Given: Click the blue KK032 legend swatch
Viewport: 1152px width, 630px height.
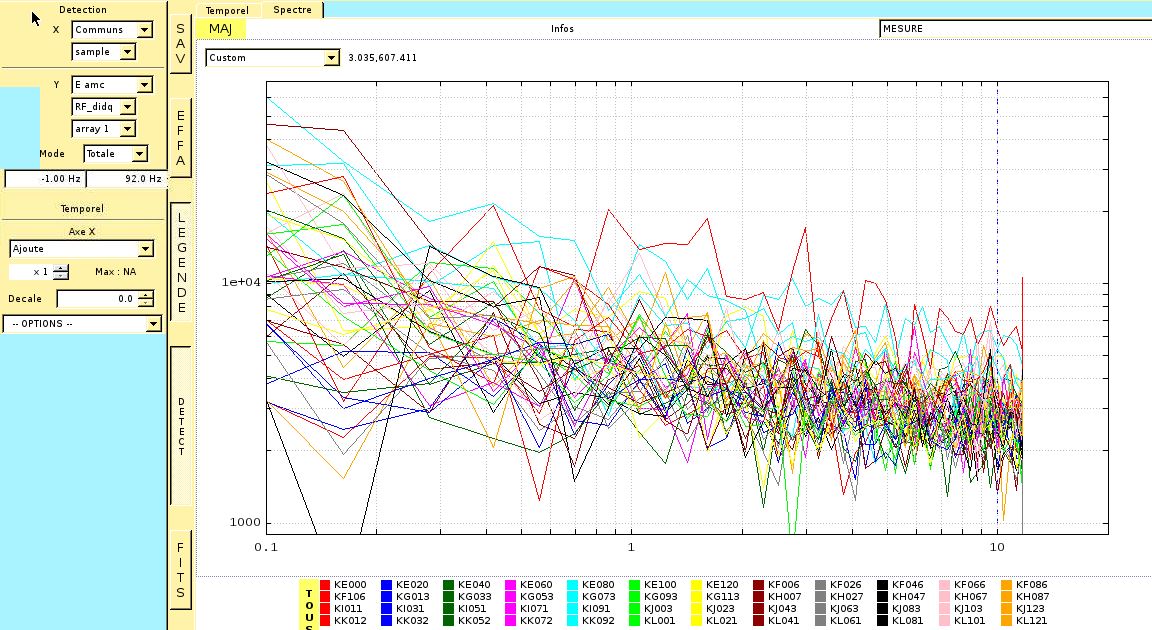Looking at the screenshot, I should tap(386, 620).
